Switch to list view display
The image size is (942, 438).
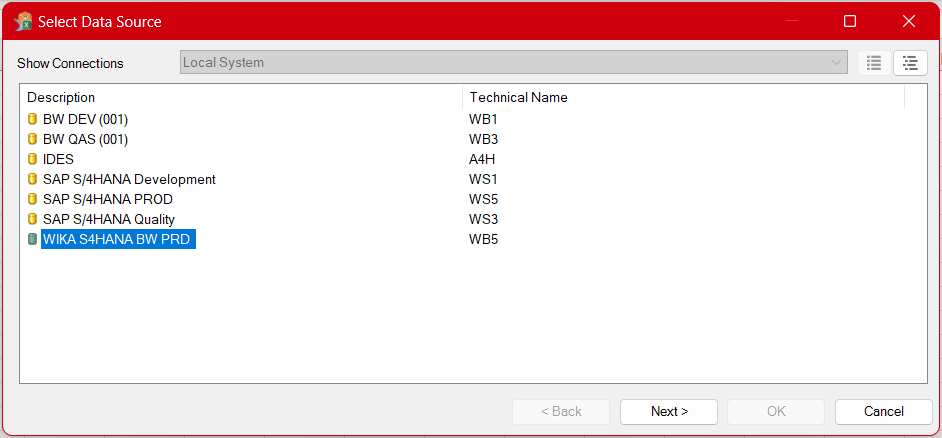pyautogui.click(x=874, y=63)
